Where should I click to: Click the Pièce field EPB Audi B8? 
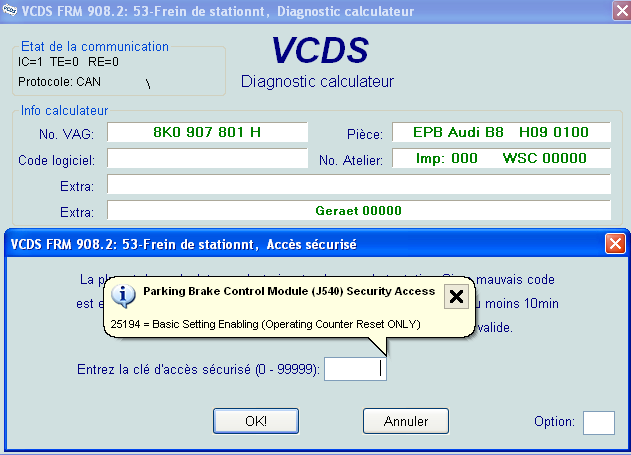500,133
